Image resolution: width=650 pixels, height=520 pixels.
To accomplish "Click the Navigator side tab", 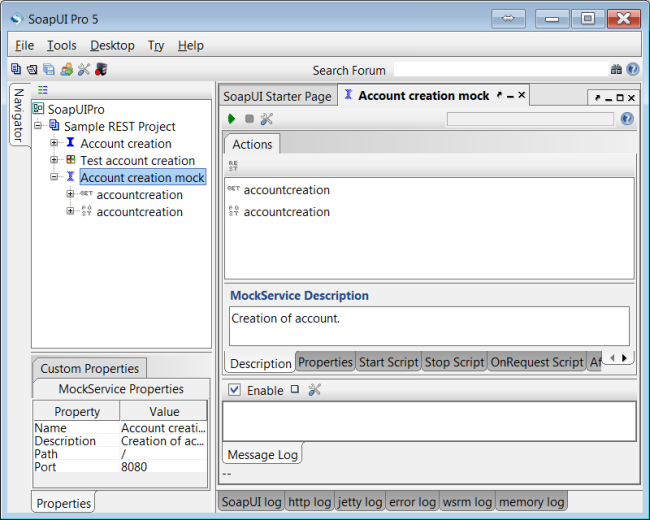I will pos(19,115).
